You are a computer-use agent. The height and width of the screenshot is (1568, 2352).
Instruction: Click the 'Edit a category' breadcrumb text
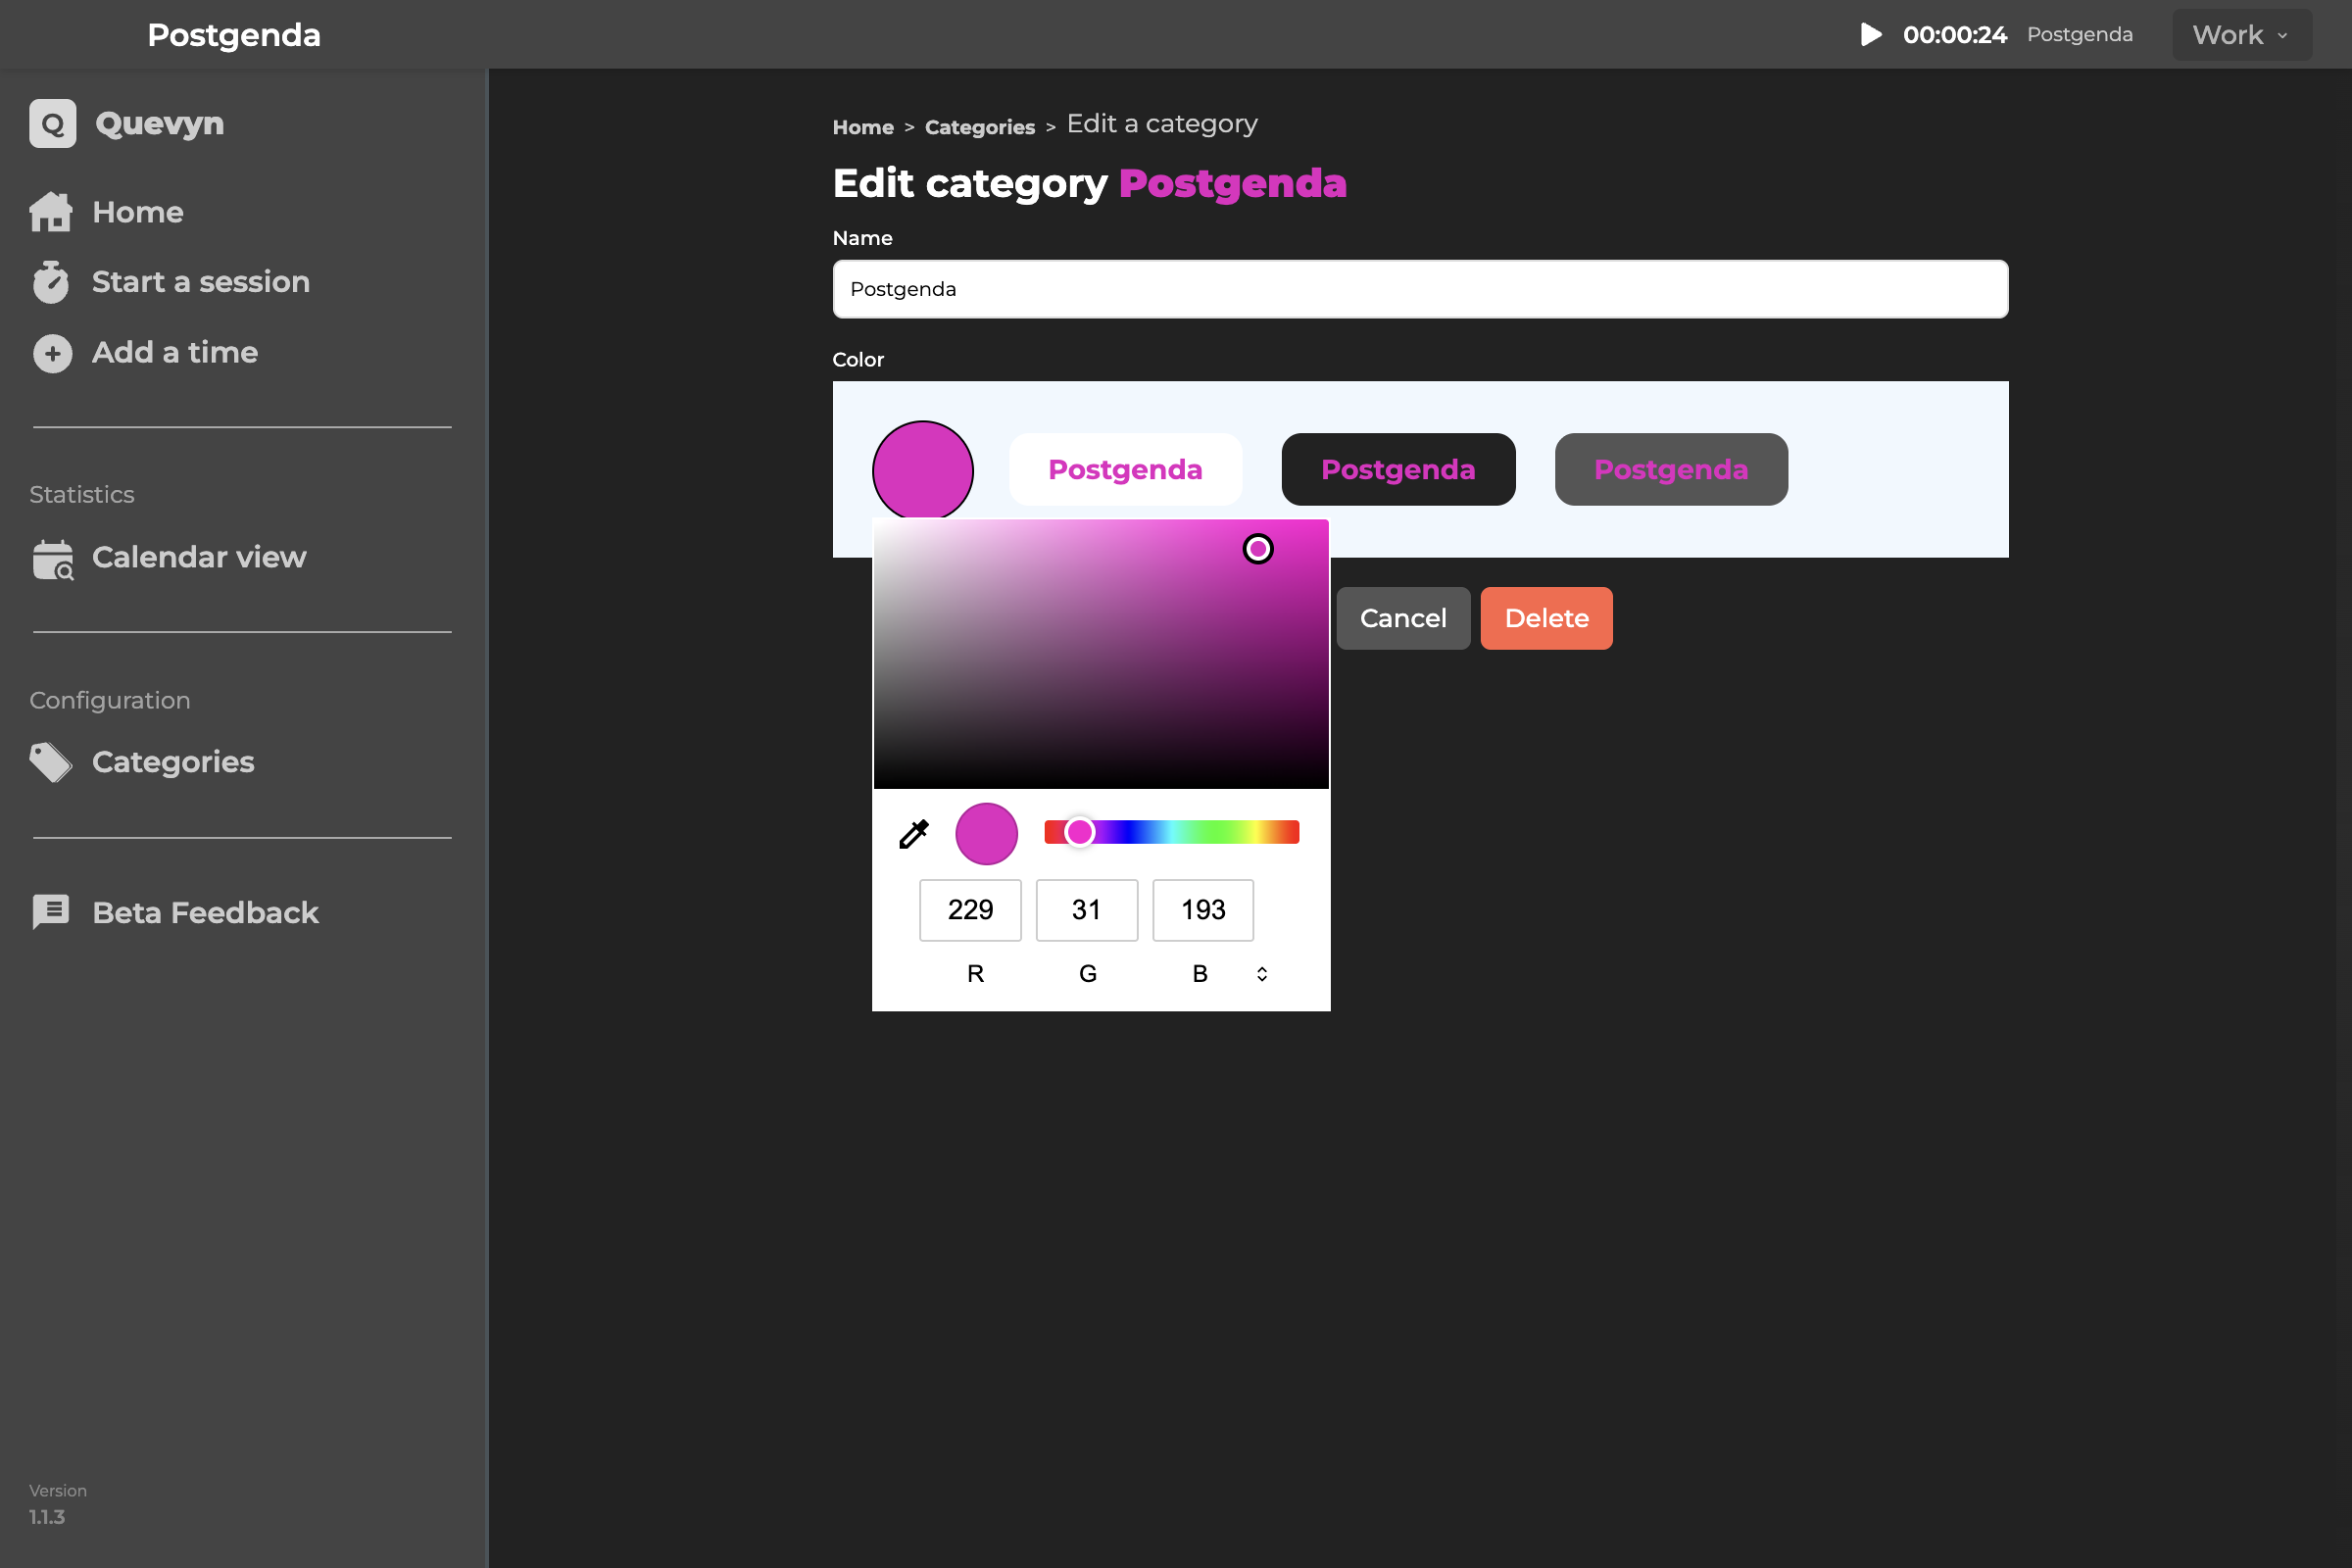(1162, 124)
